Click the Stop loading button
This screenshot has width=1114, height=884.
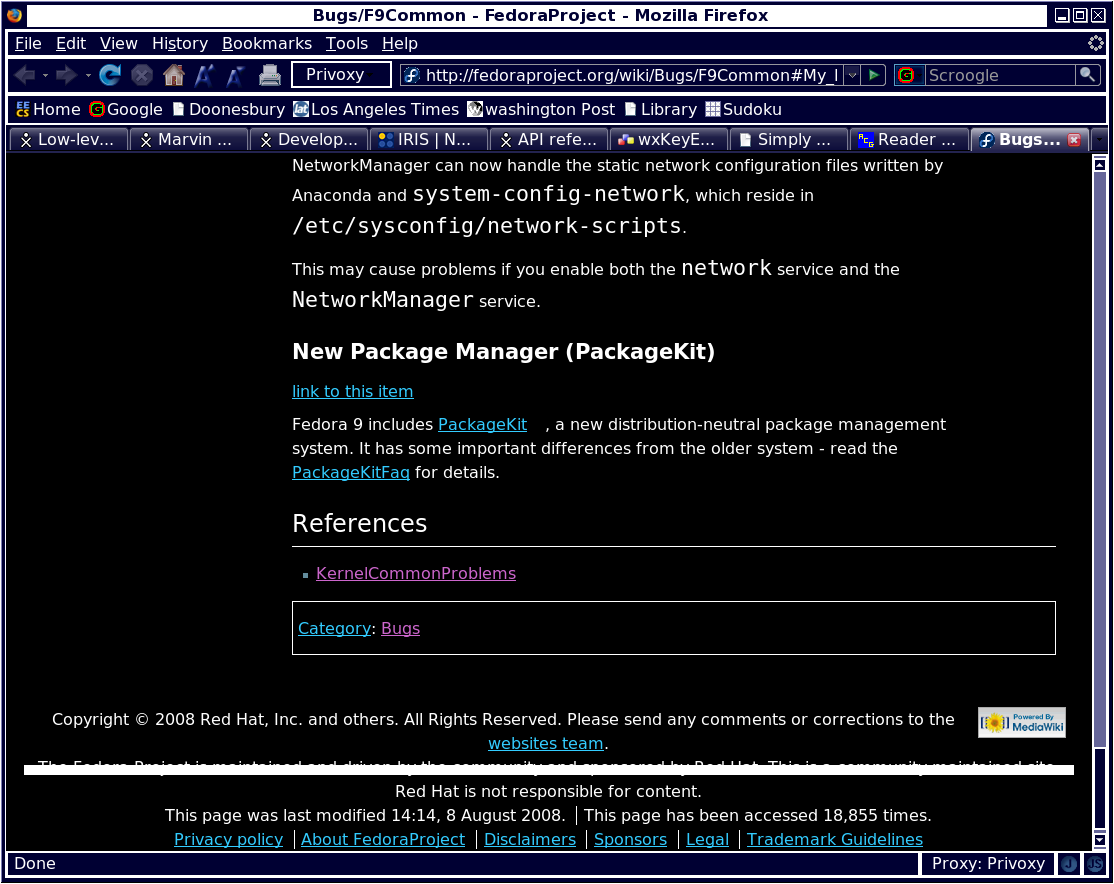pyautogui.click(x=142, y=75)
